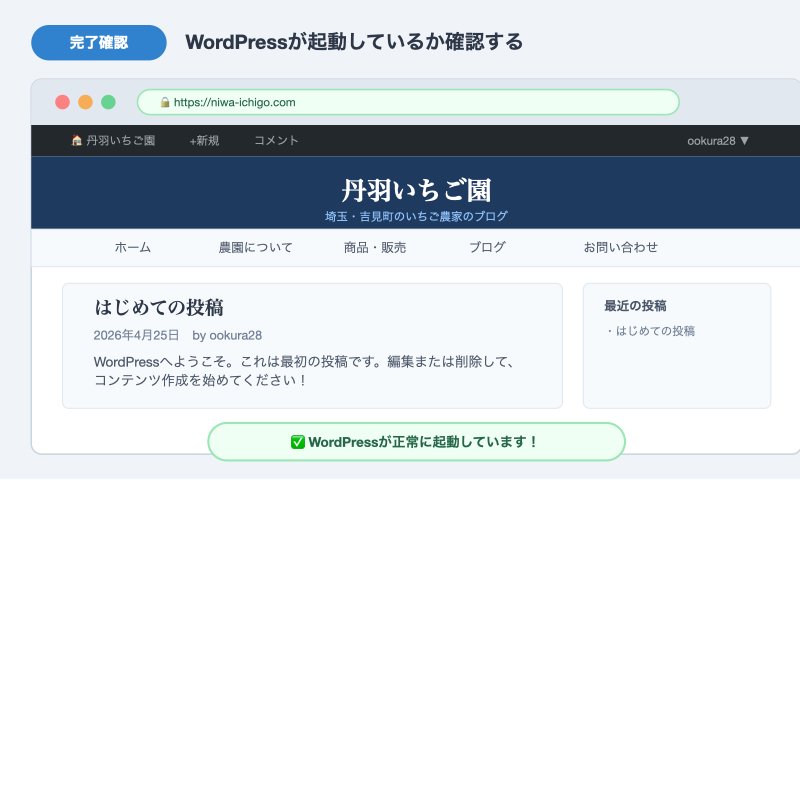Image resolution: width=800 pixels, height=800 pixels.
Task: Open the お問い合わせ page
Action: (620, 247)
